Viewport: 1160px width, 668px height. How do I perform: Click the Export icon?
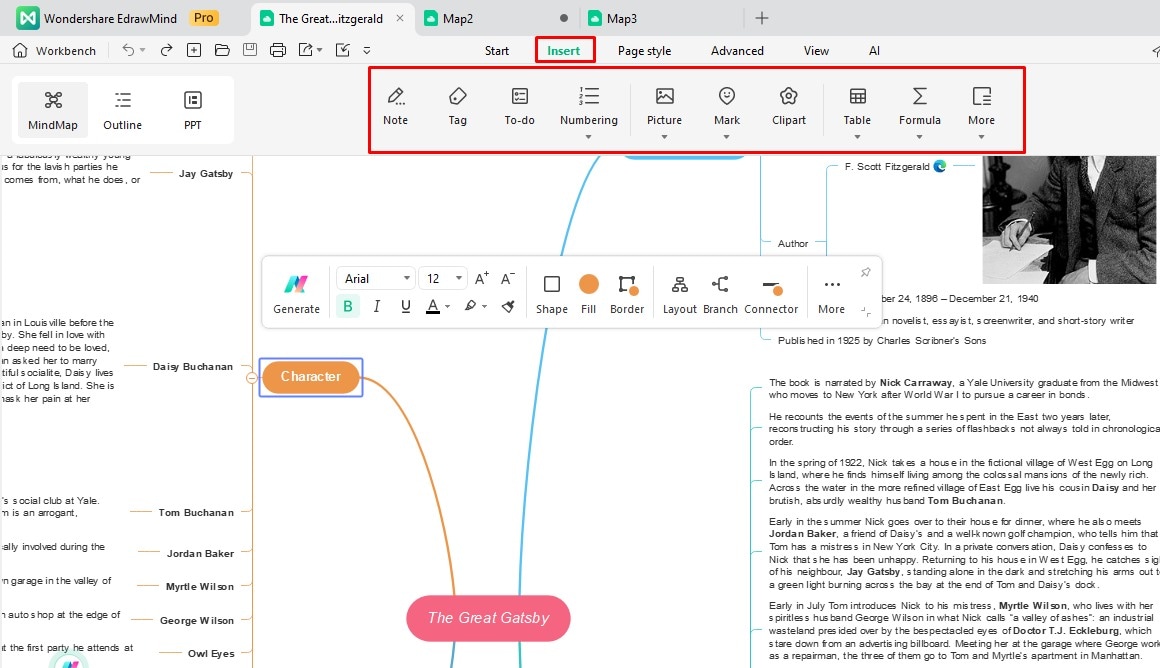306,50
